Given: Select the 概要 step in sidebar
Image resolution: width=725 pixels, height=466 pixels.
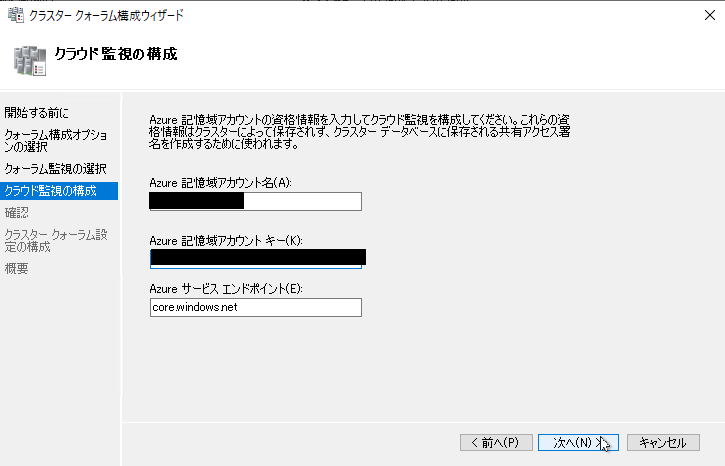Looking at the screenshot, I should point(17,269).
